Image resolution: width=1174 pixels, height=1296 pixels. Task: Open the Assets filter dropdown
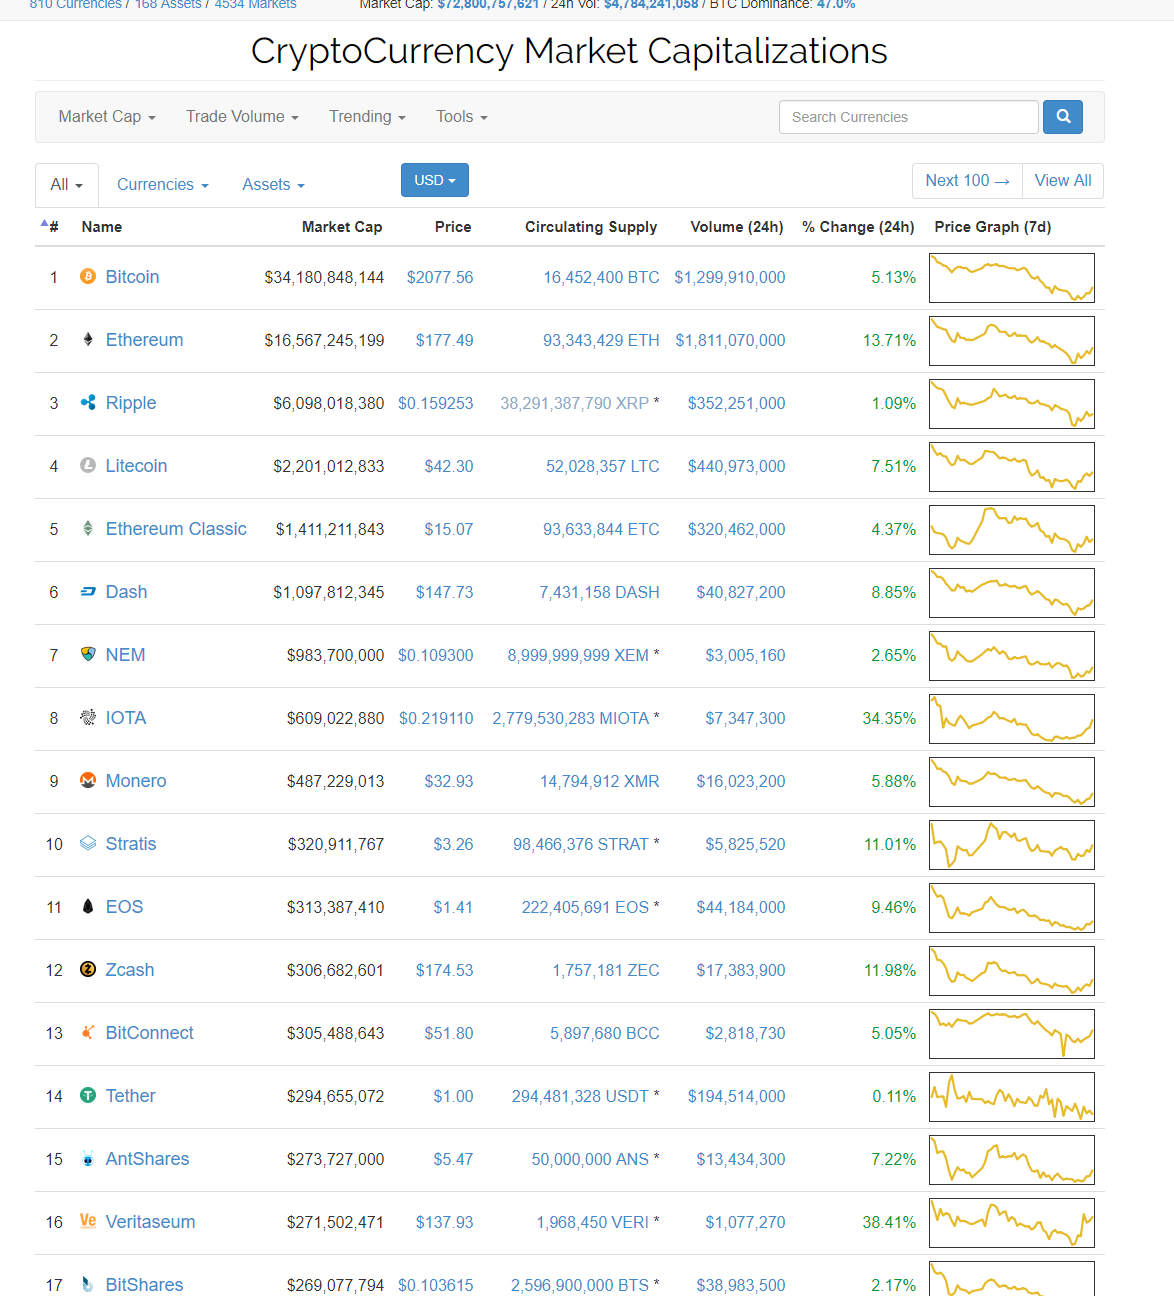[273, 185]
